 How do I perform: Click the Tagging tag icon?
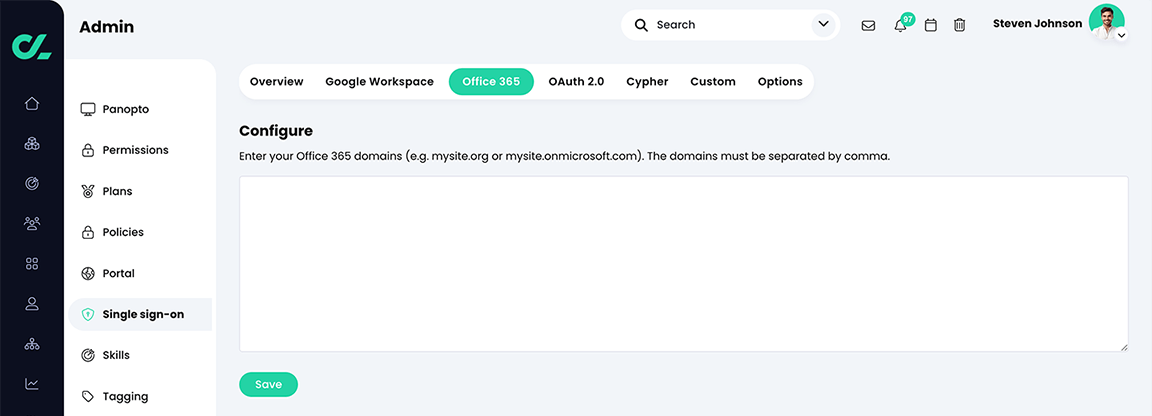tap(87, 397)
